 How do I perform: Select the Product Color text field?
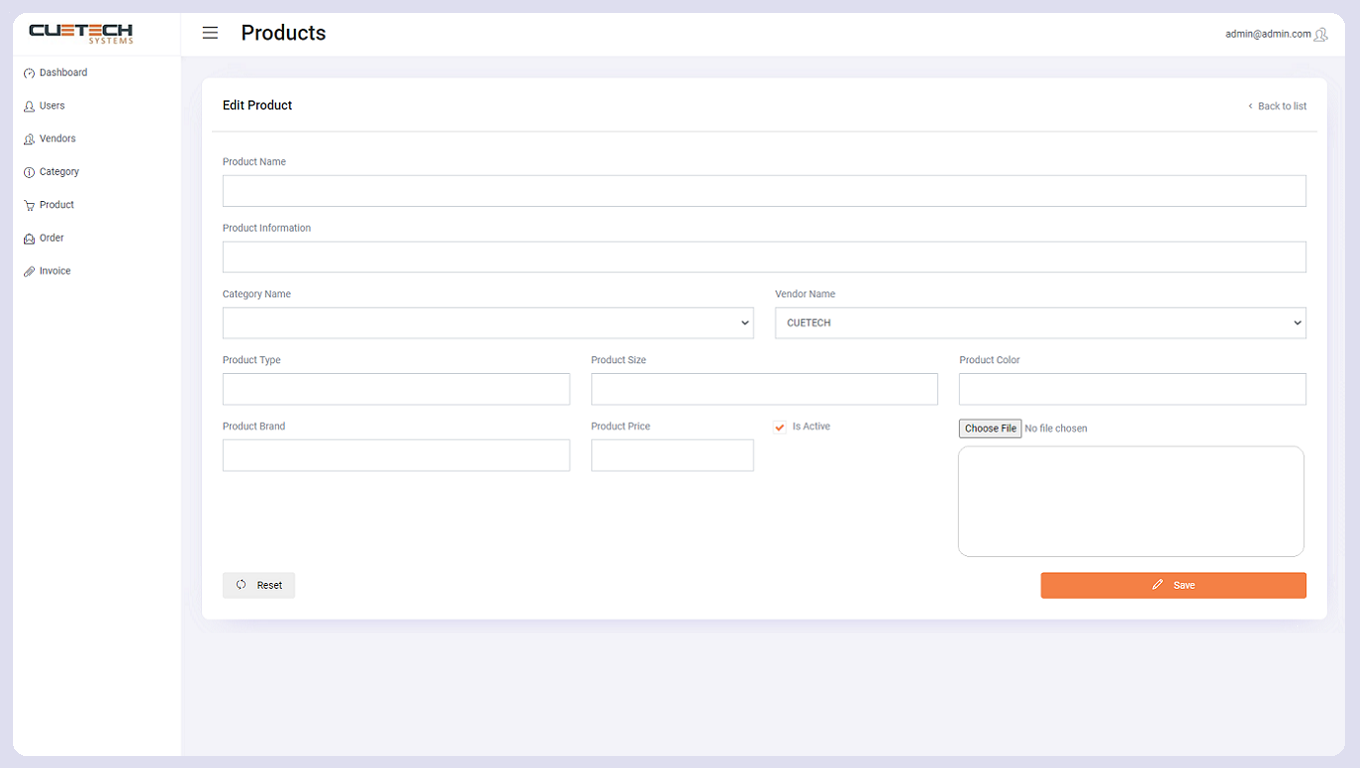click(1132, 389)
